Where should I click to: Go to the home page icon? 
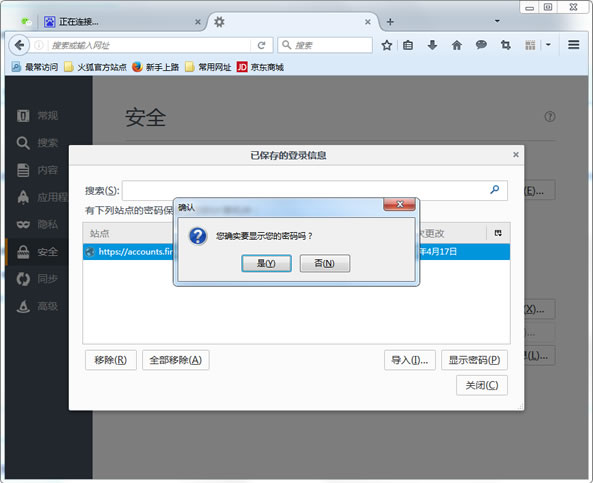457,45
